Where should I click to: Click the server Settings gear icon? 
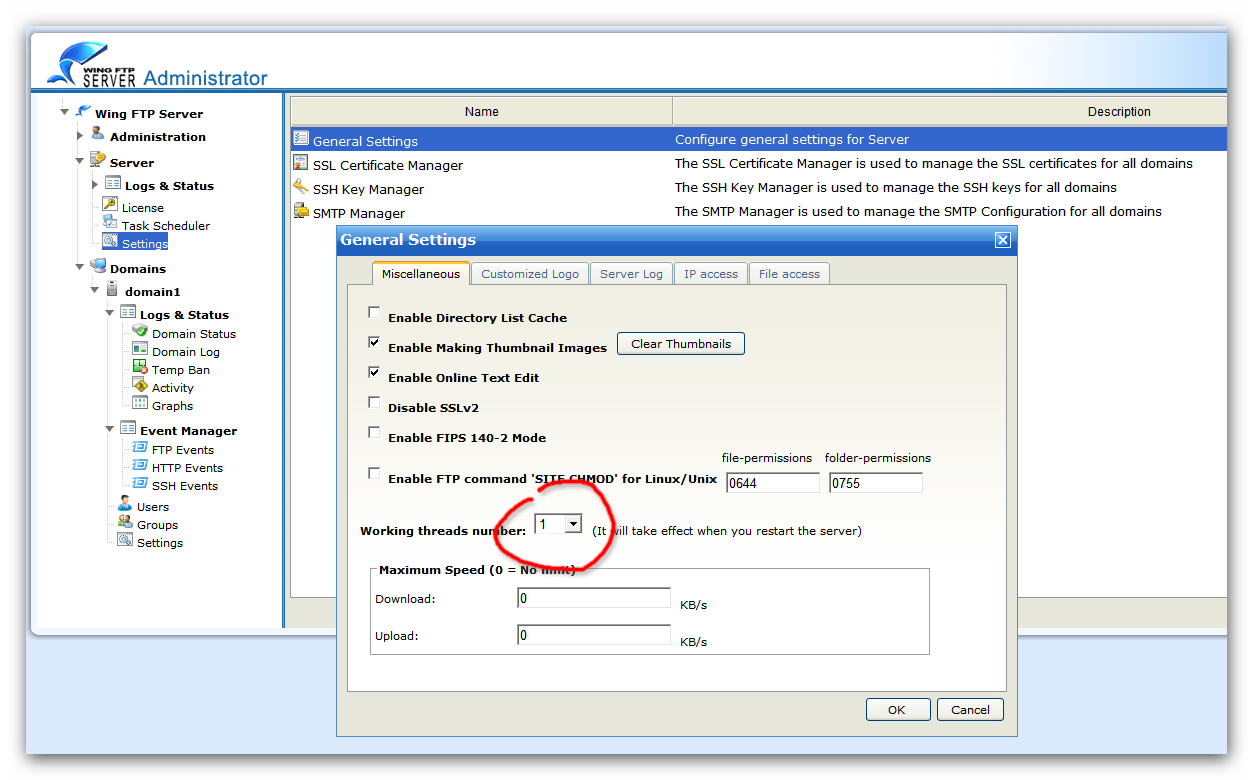click(110, 242)
